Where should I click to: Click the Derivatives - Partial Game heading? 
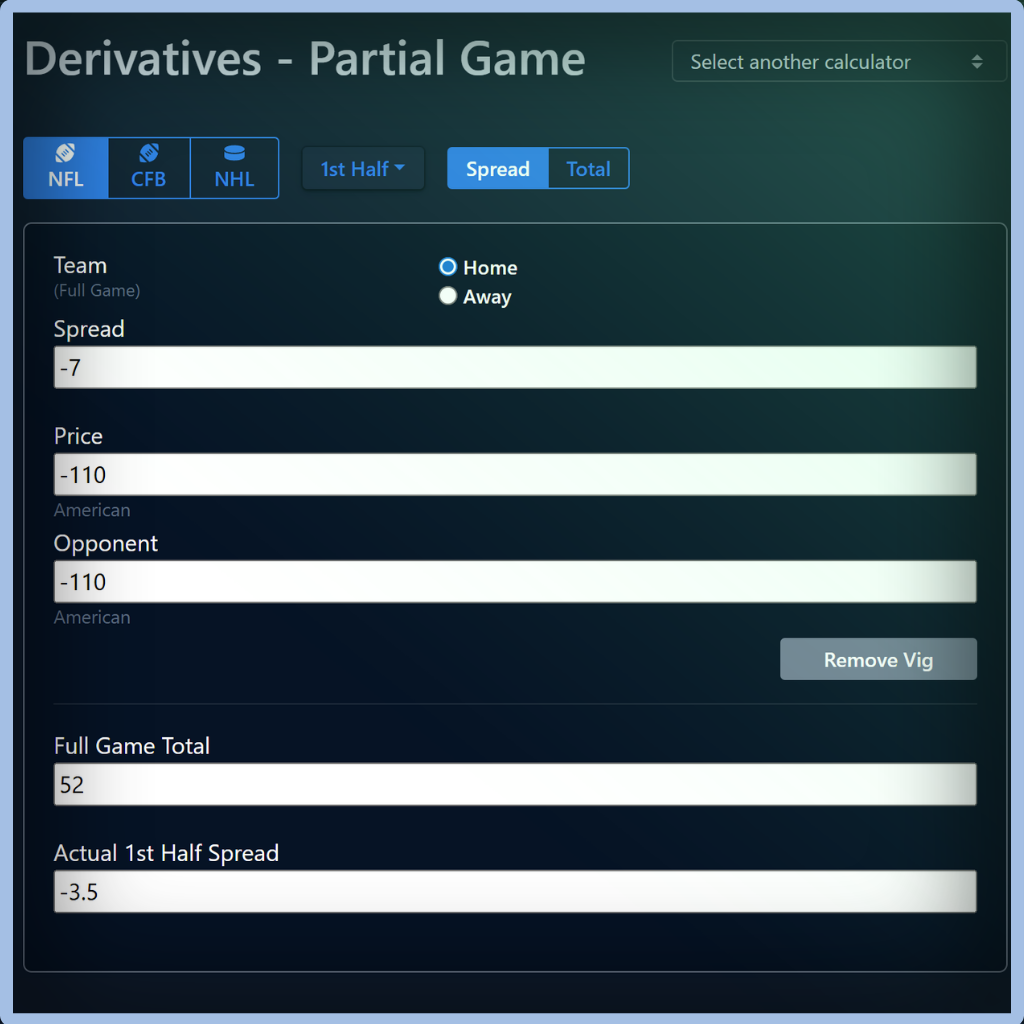click(304, 59)
